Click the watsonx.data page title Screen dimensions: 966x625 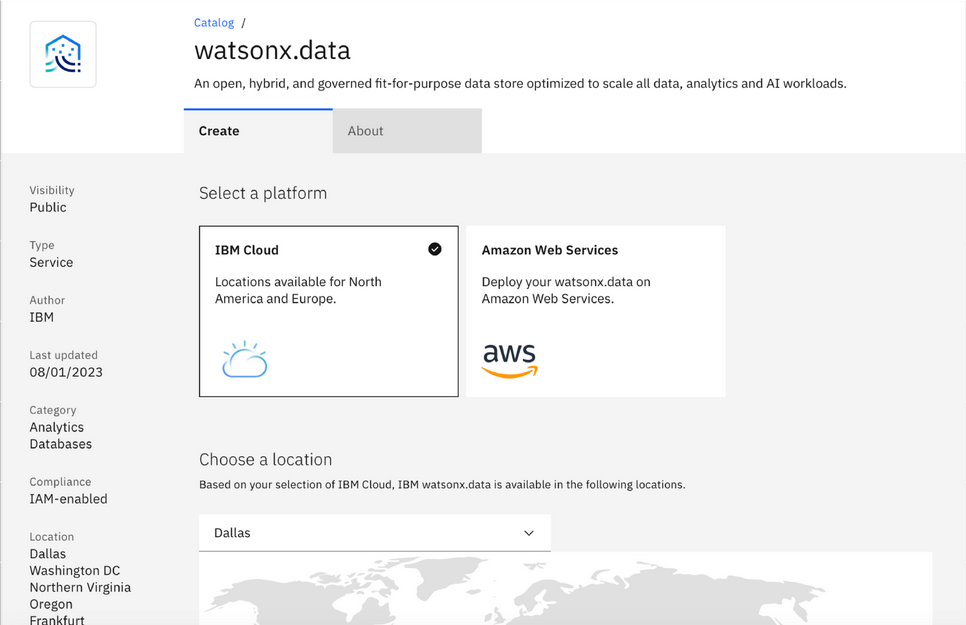point(272,50)
